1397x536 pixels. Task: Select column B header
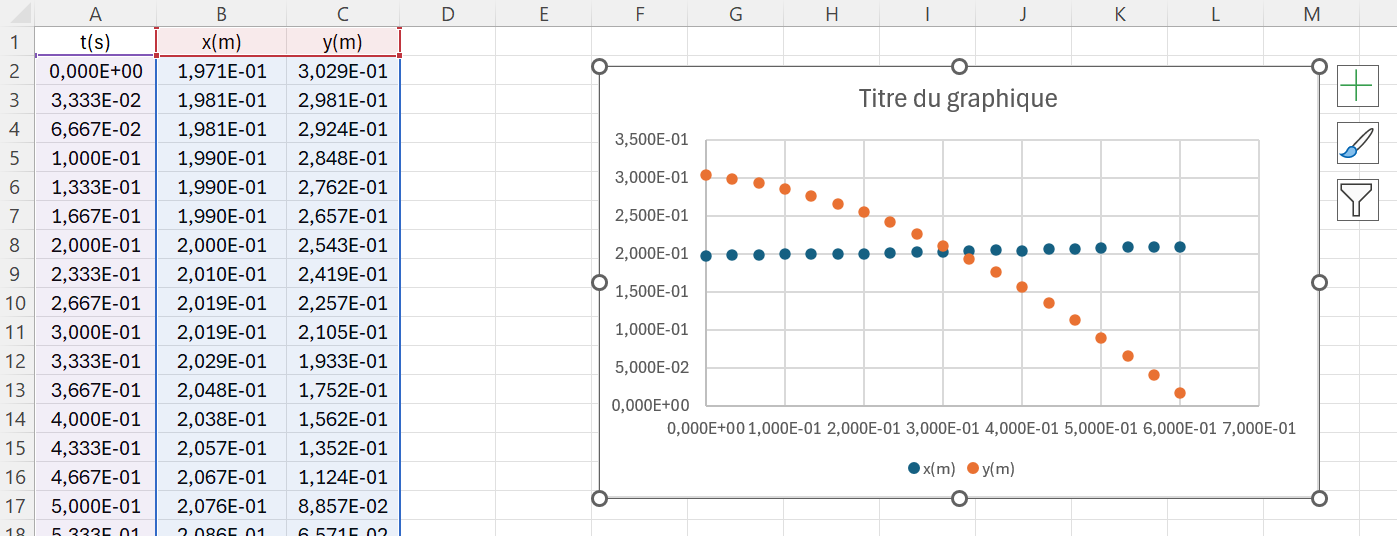[x=221, y=13]
